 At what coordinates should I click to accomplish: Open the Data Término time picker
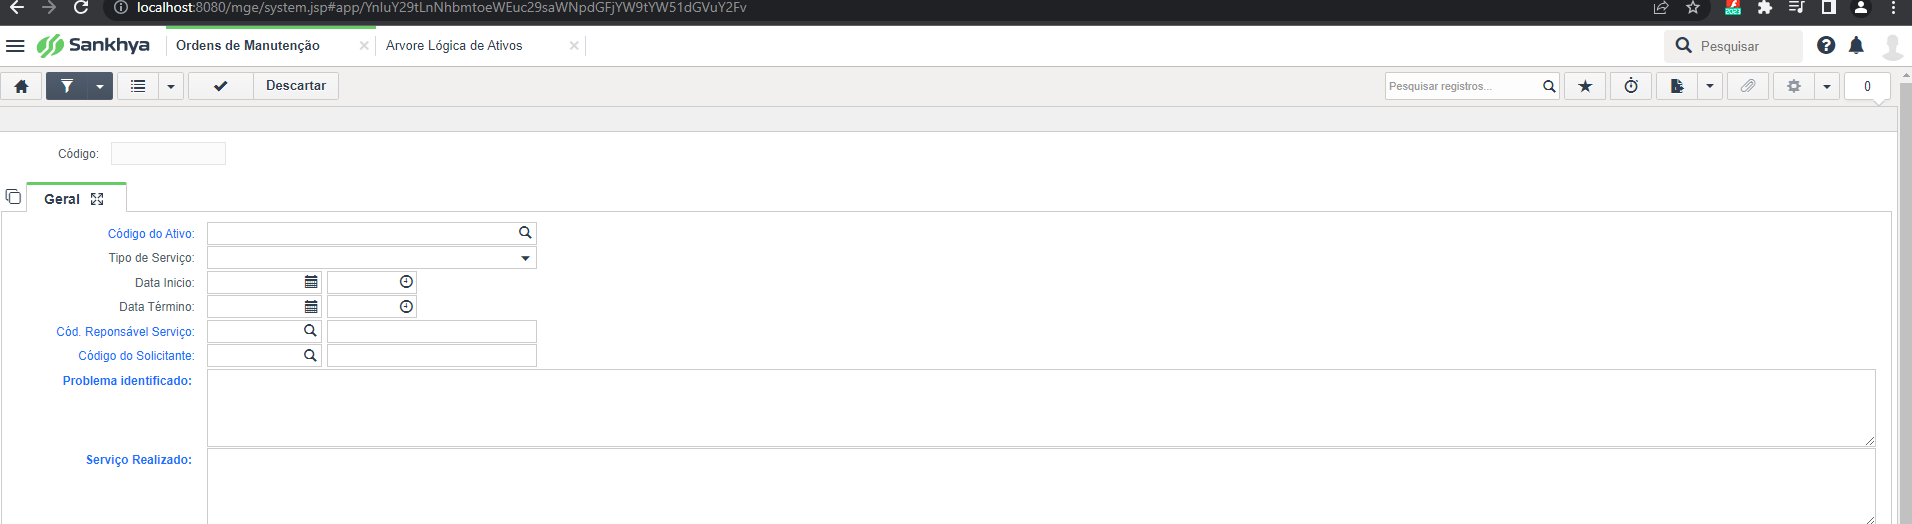[x=406, y=307]
